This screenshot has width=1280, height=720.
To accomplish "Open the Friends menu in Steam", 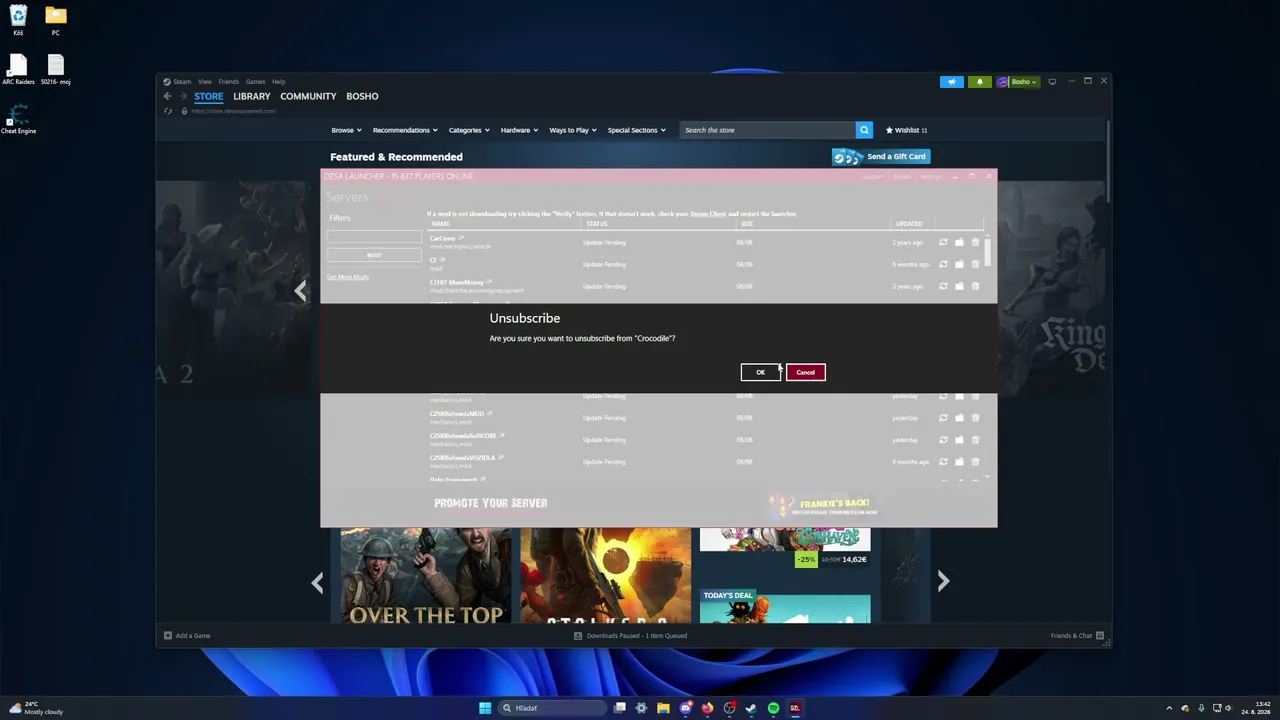I will coord(228,82).
